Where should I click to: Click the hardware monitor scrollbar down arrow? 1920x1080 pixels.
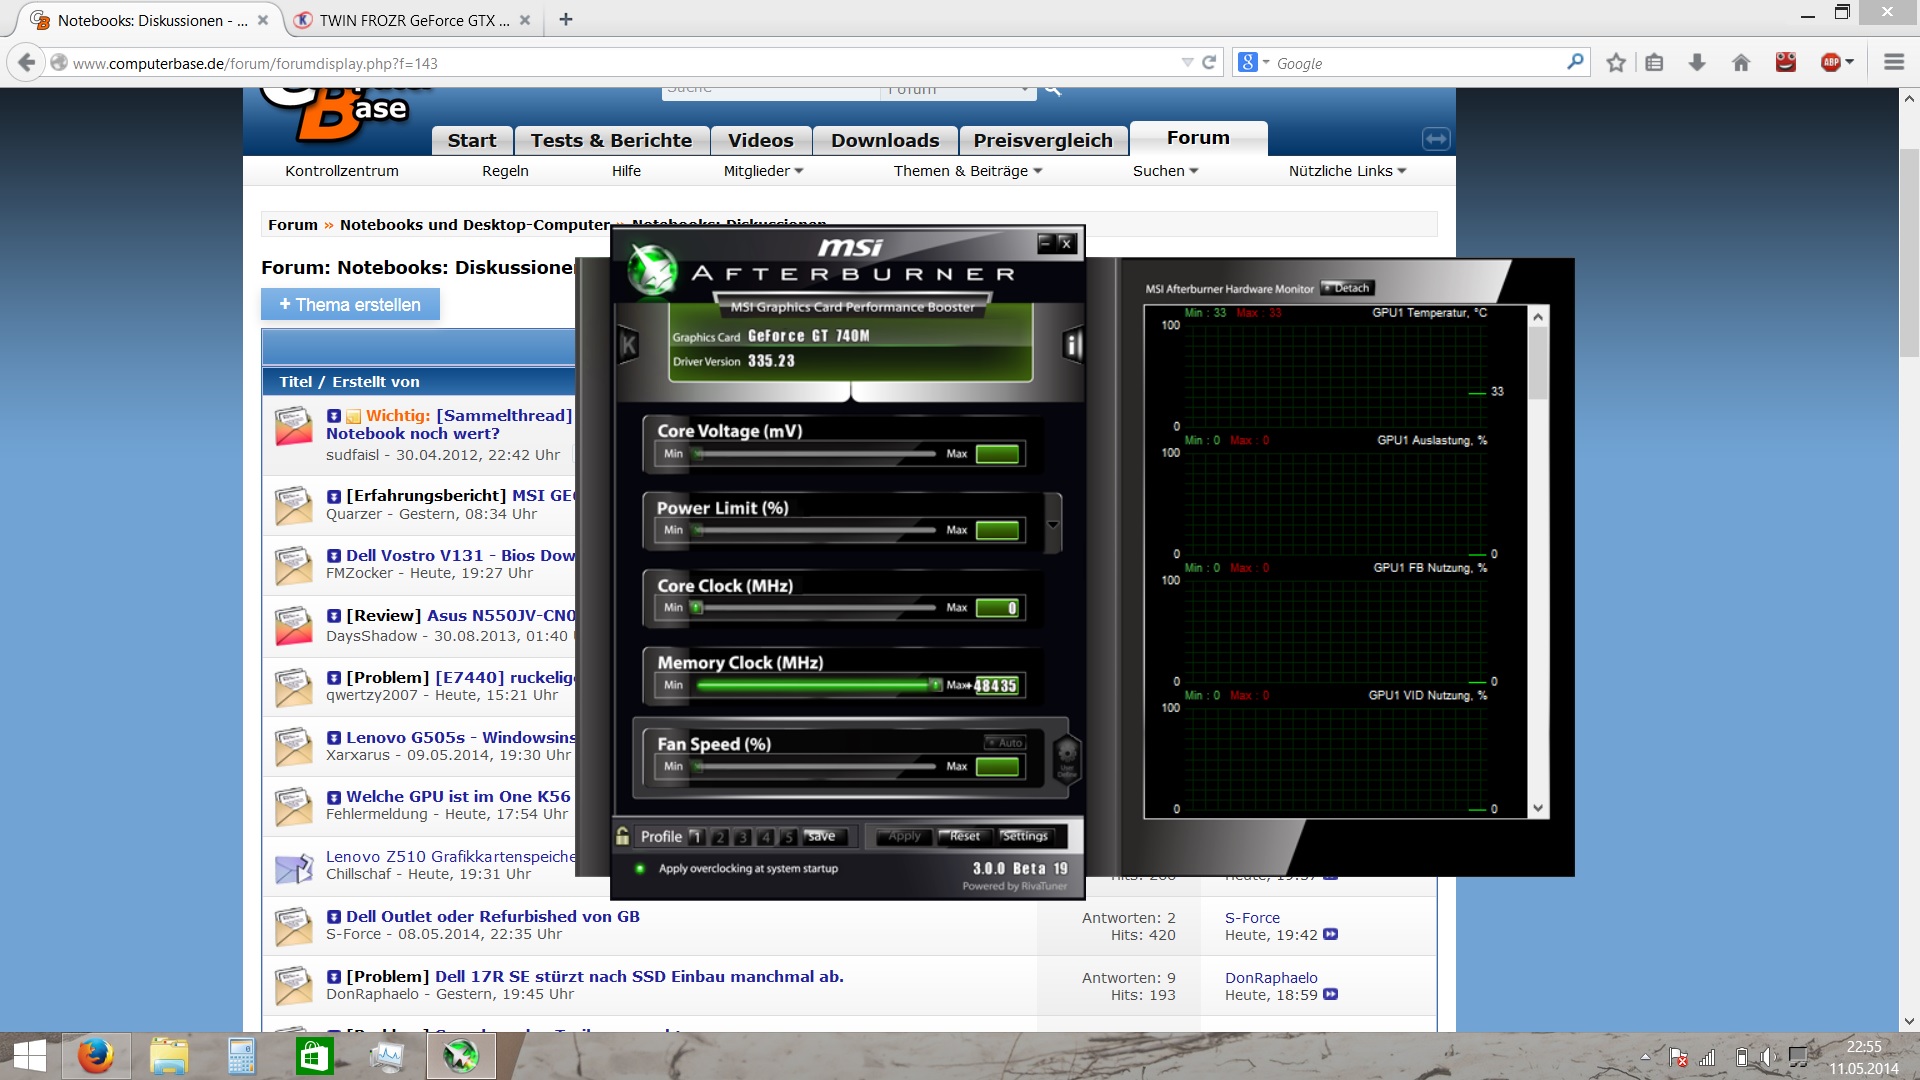point(1538,808)
